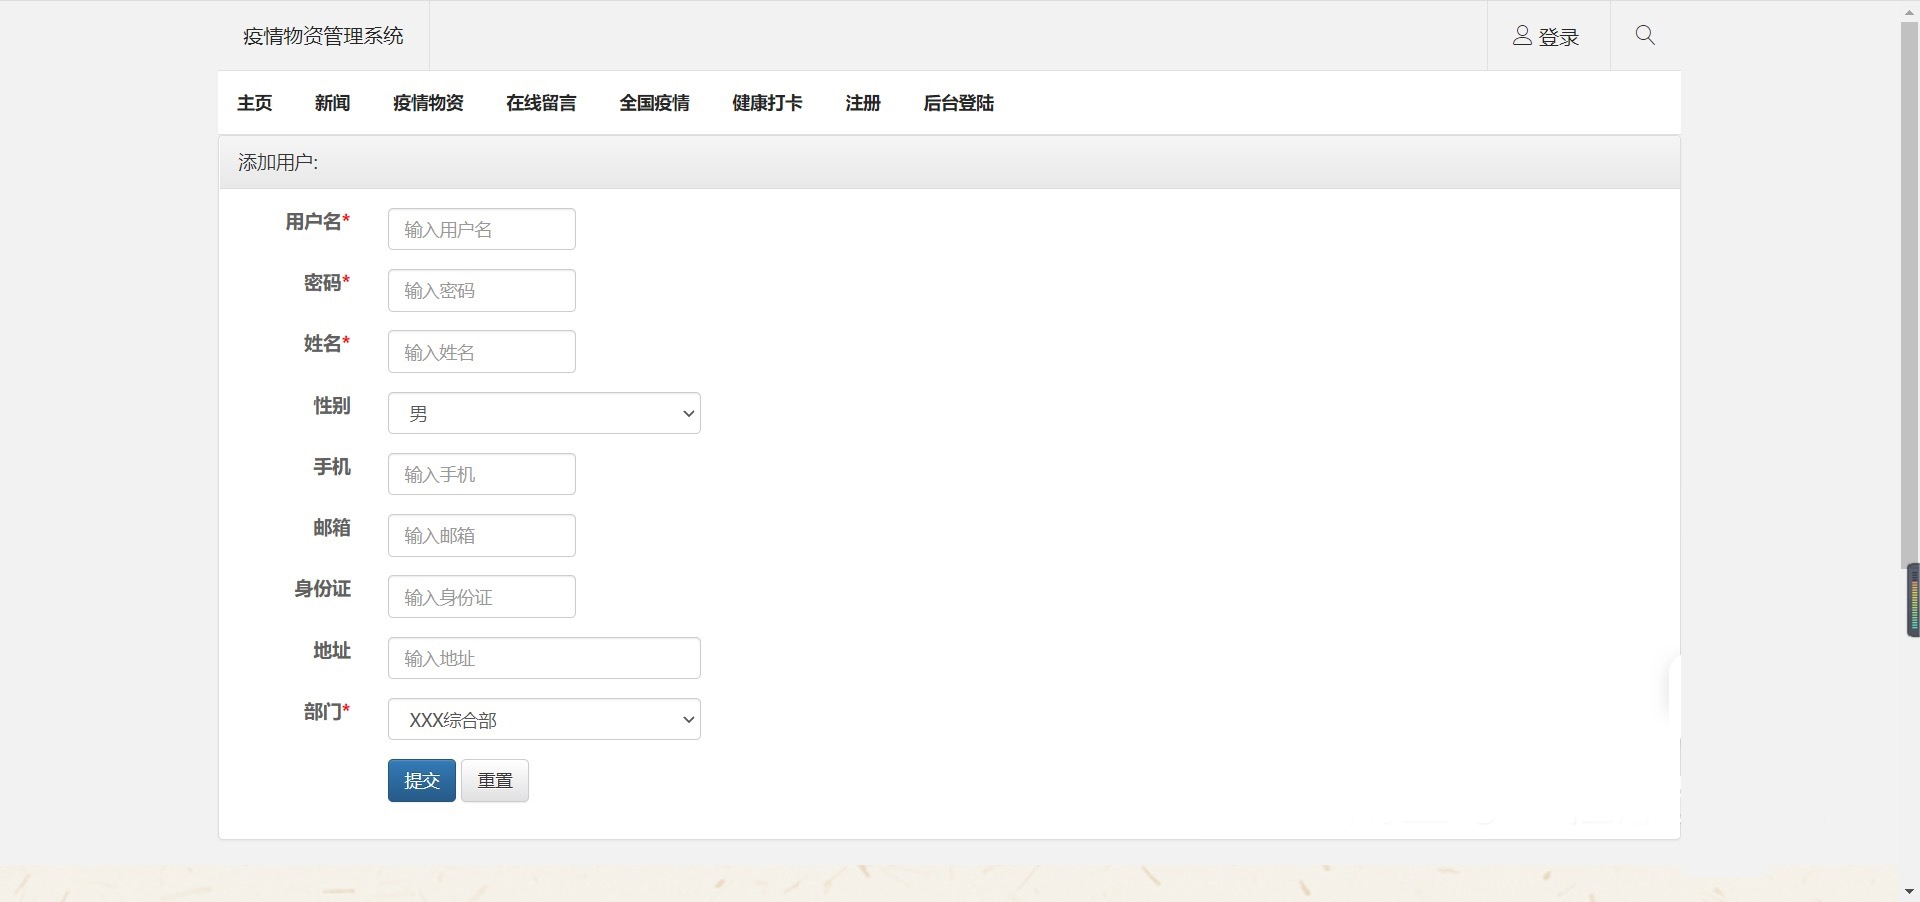Open the 性别 dropdown showing 男
This screenshot has height=902, width=1920.
544,413
